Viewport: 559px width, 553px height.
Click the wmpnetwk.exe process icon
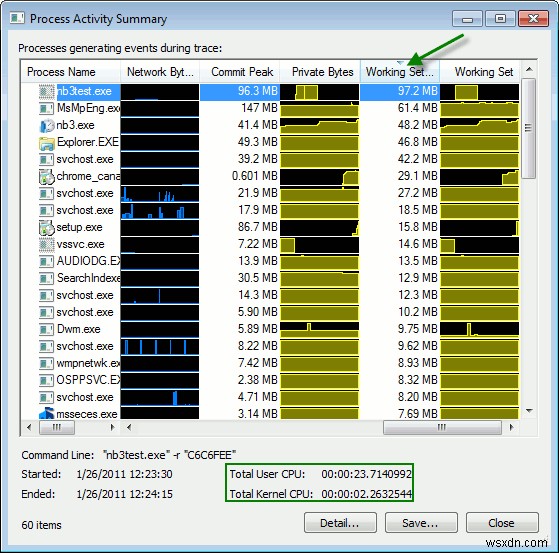(46, 363)
